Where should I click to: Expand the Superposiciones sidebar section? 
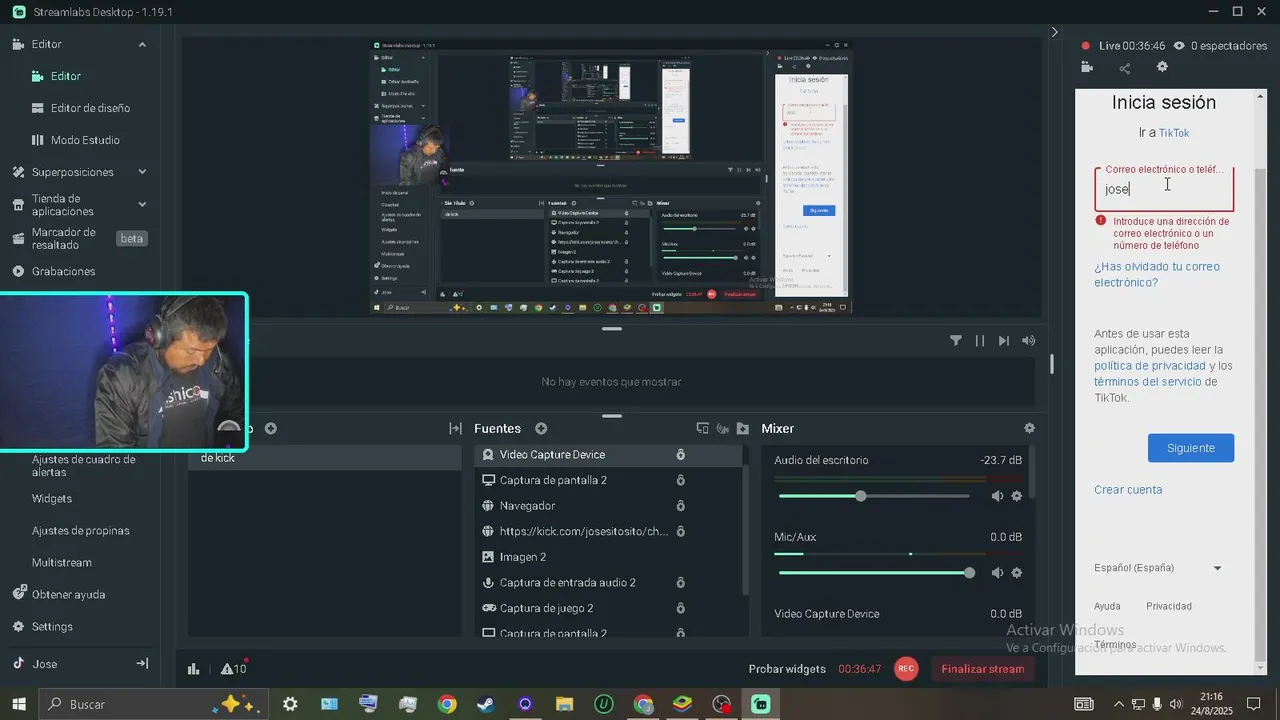coord(142,172)
